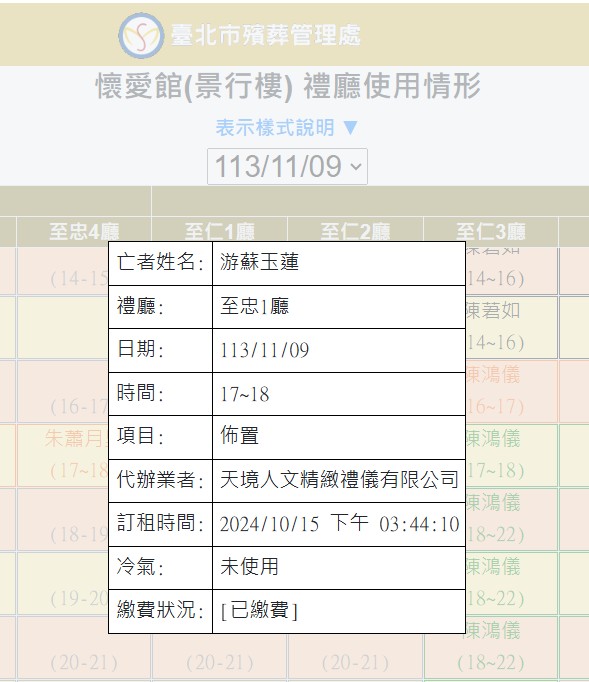The width and height of the screenshot is (589, 682).
Task: Select the 朱蕭月 17~18 slot in 至忠4廳
Action: 63,455
